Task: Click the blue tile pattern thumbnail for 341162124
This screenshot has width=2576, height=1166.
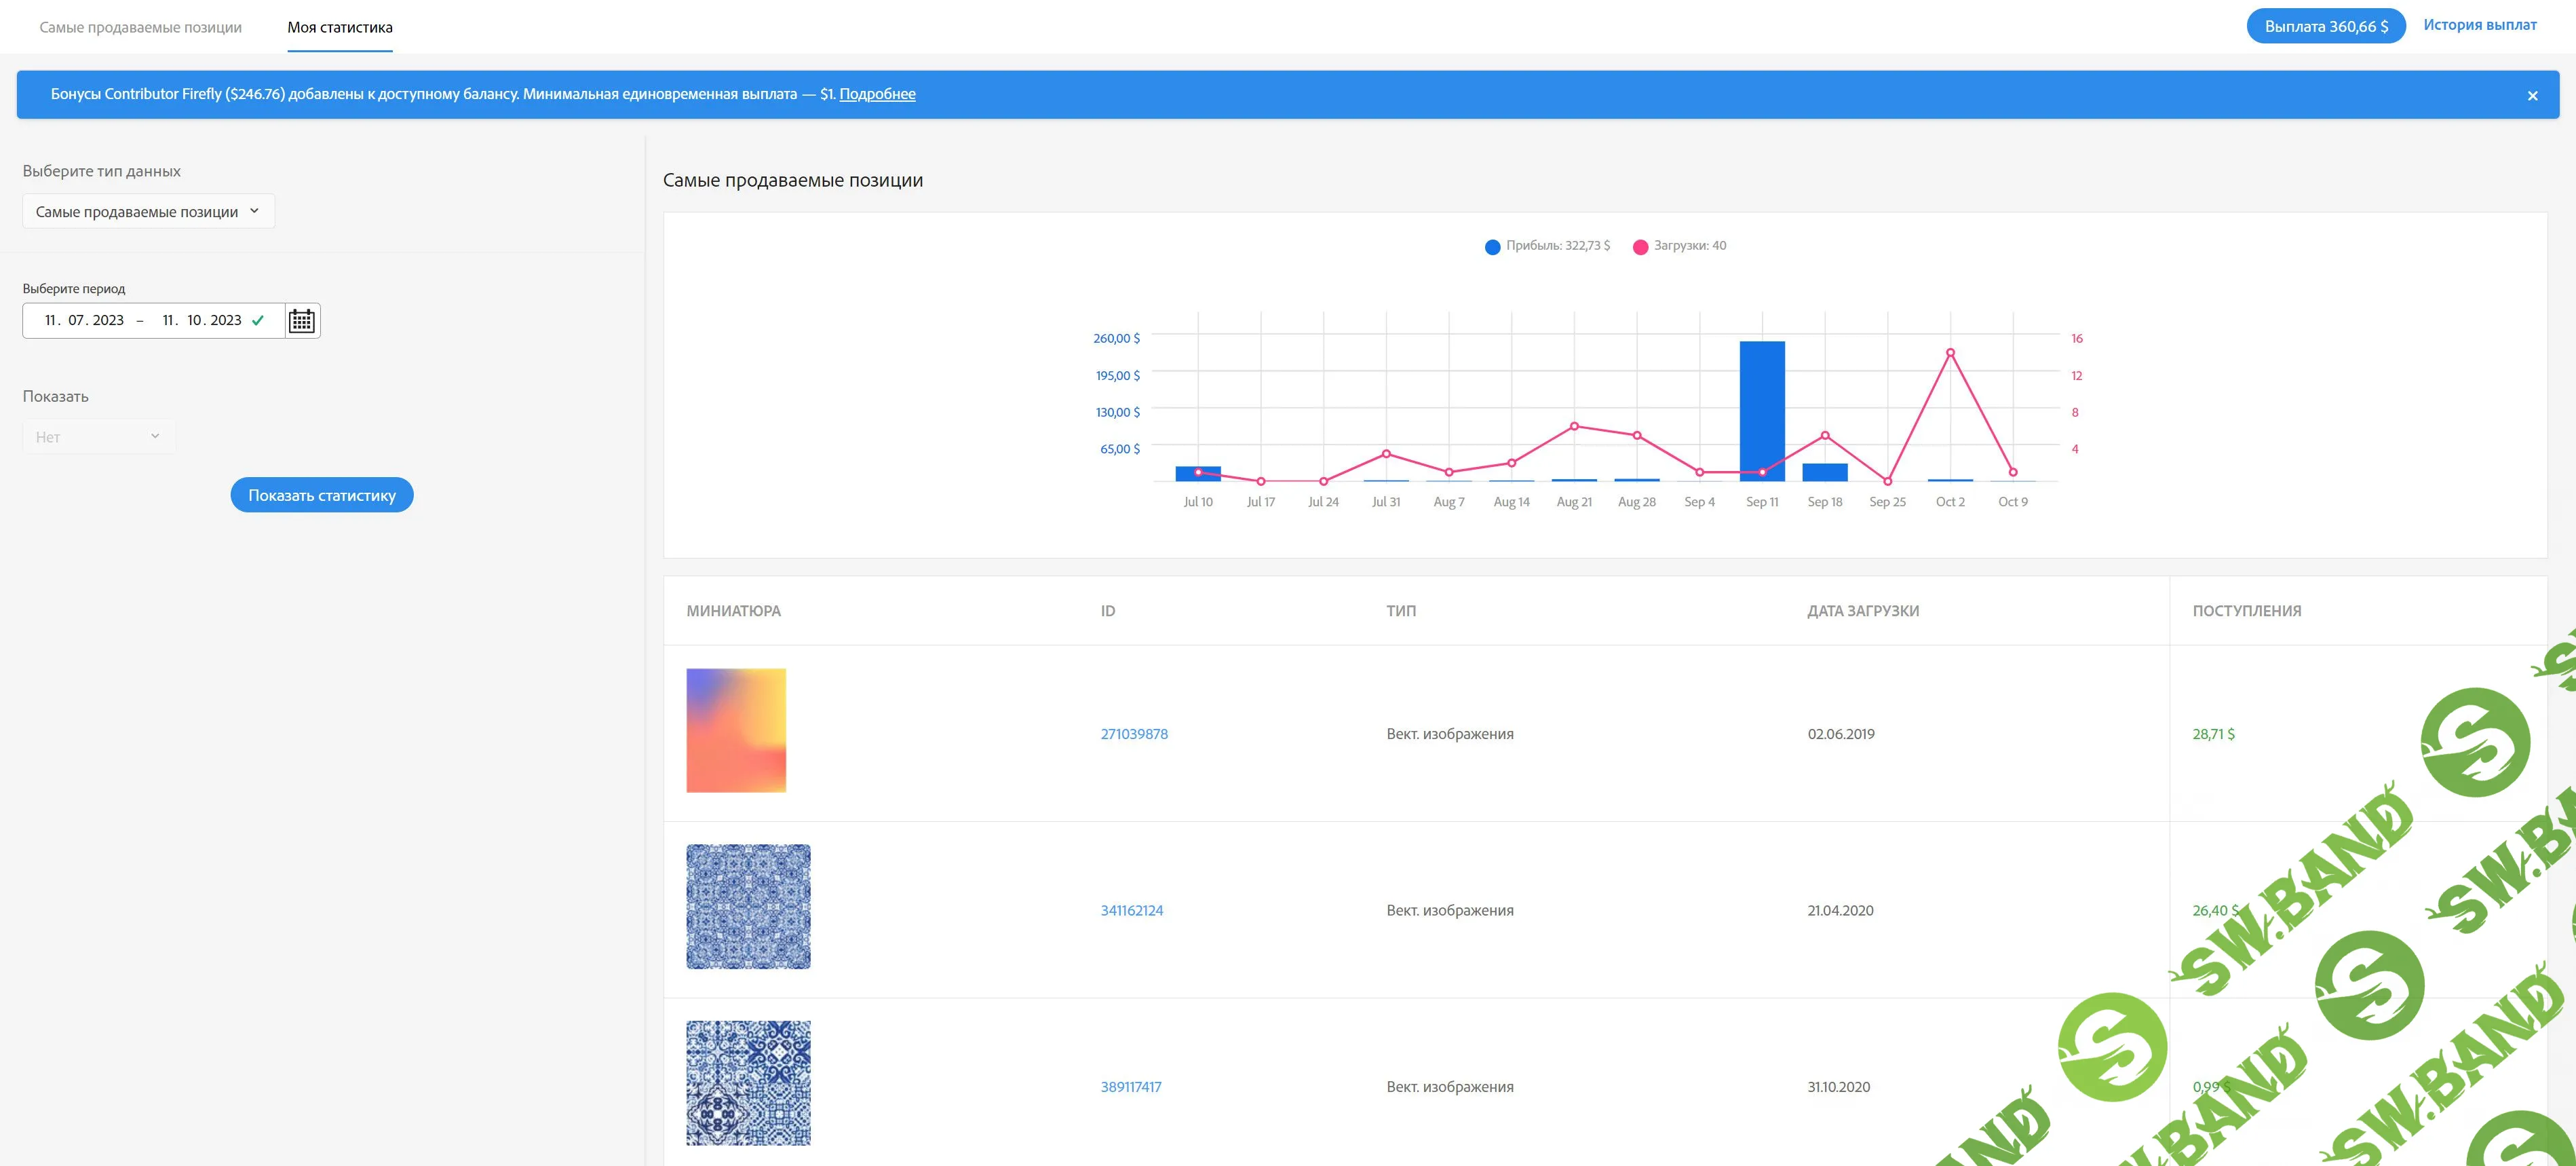Action: pyautogui.click(x=748, y=906)
